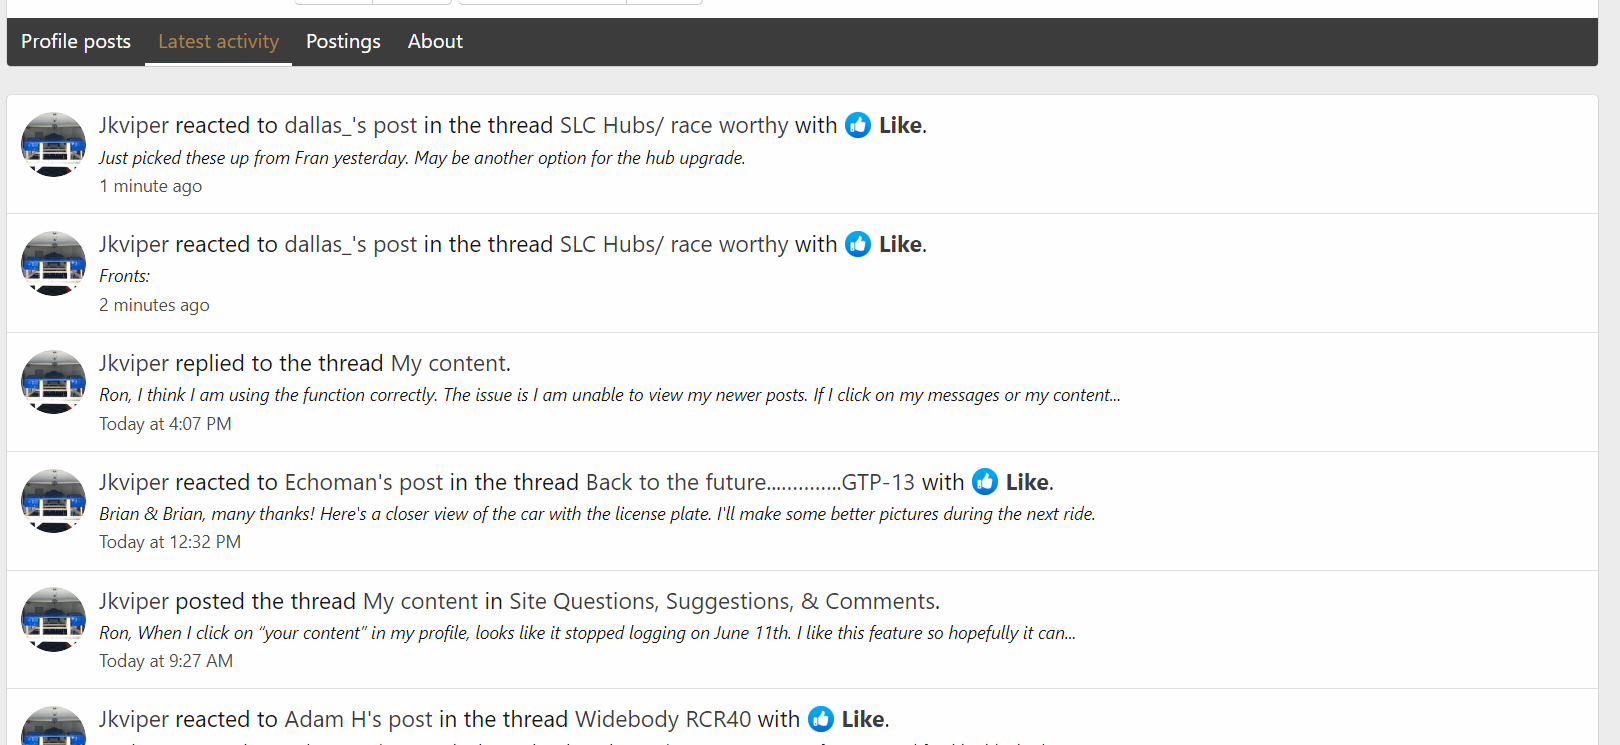Image resolution: width=1620 pixels, height=745 pixels.
Task: Open Back to the future GTP-13 thread
Action: tap(750, 482)
